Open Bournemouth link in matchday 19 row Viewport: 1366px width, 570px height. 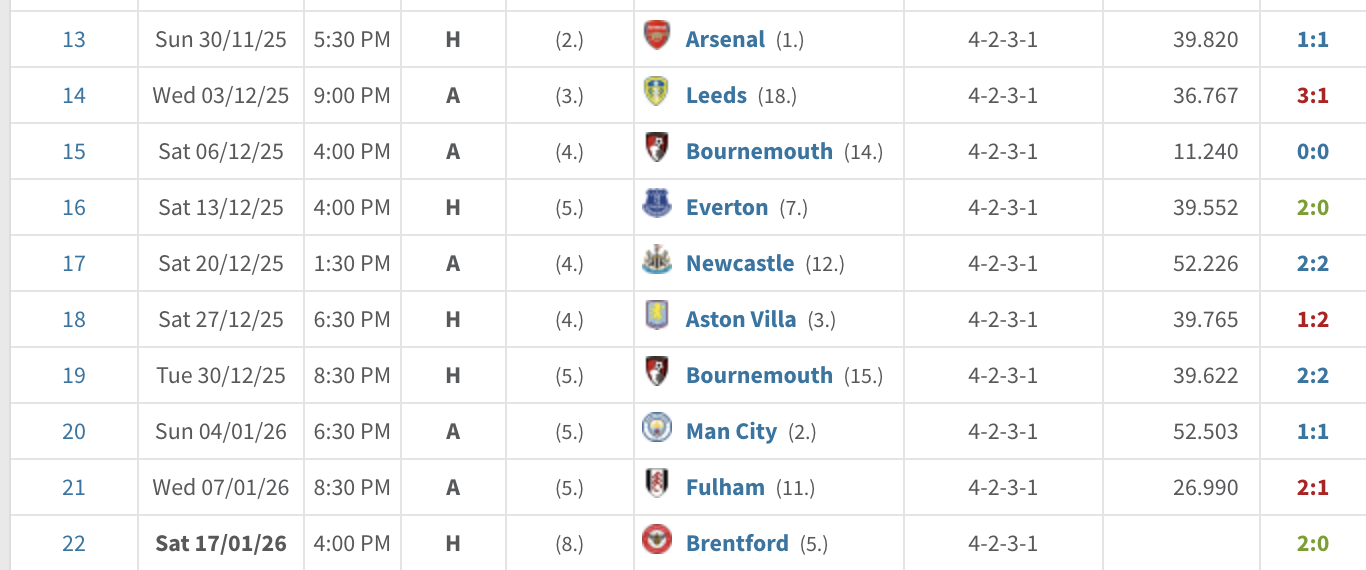[x=759, y=376]
